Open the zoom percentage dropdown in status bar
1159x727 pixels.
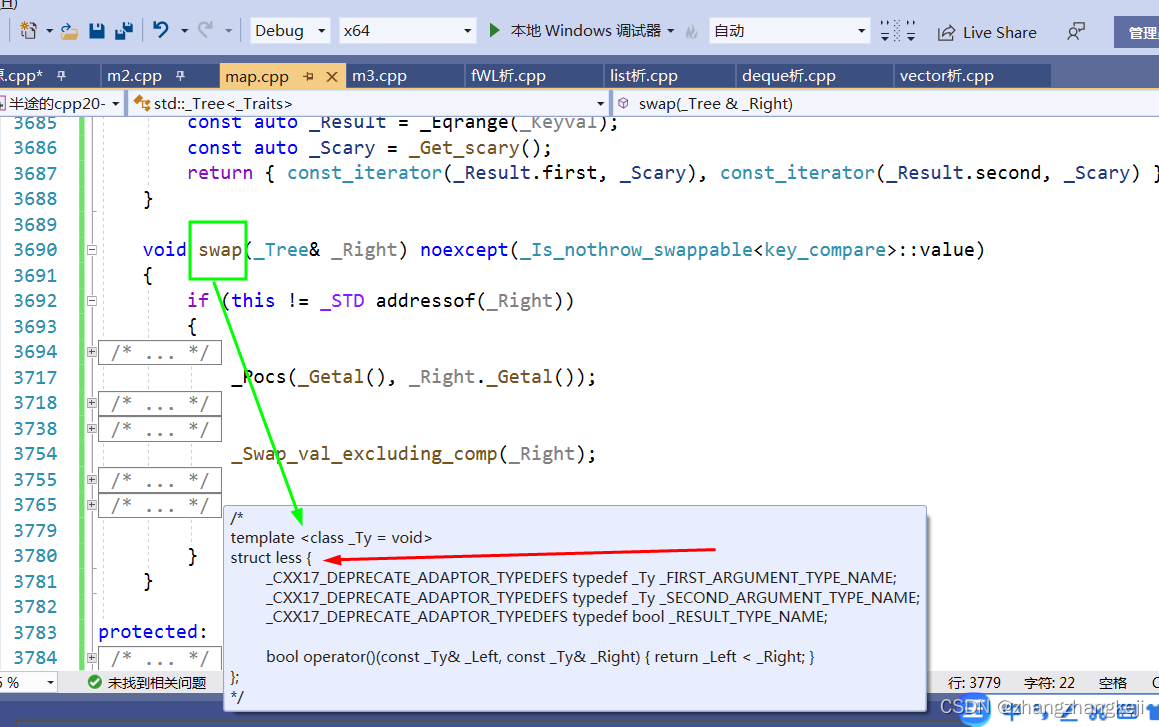50,682
